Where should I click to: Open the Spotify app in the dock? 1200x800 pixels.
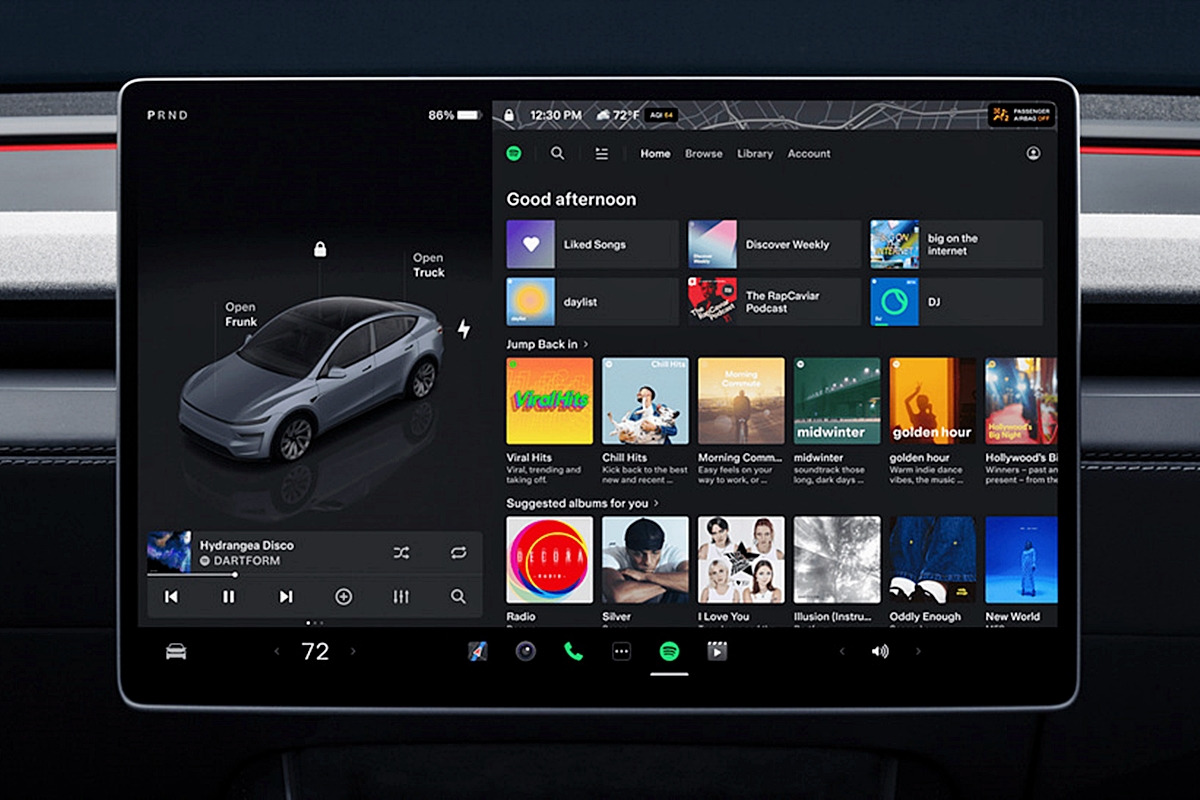coord(669,652)
